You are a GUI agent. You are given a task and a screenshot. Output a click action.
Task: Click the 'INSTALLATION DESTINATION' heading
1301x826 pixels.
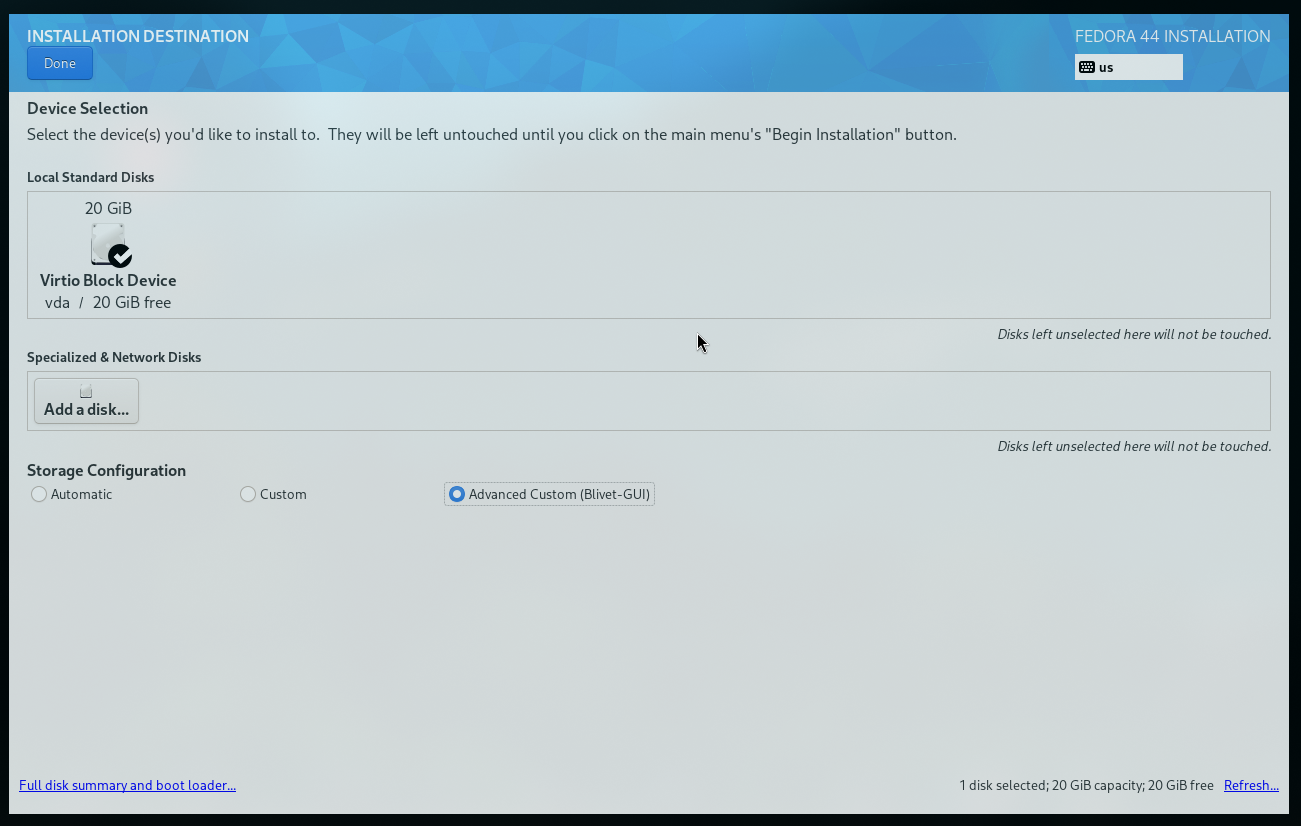point(138,36)
